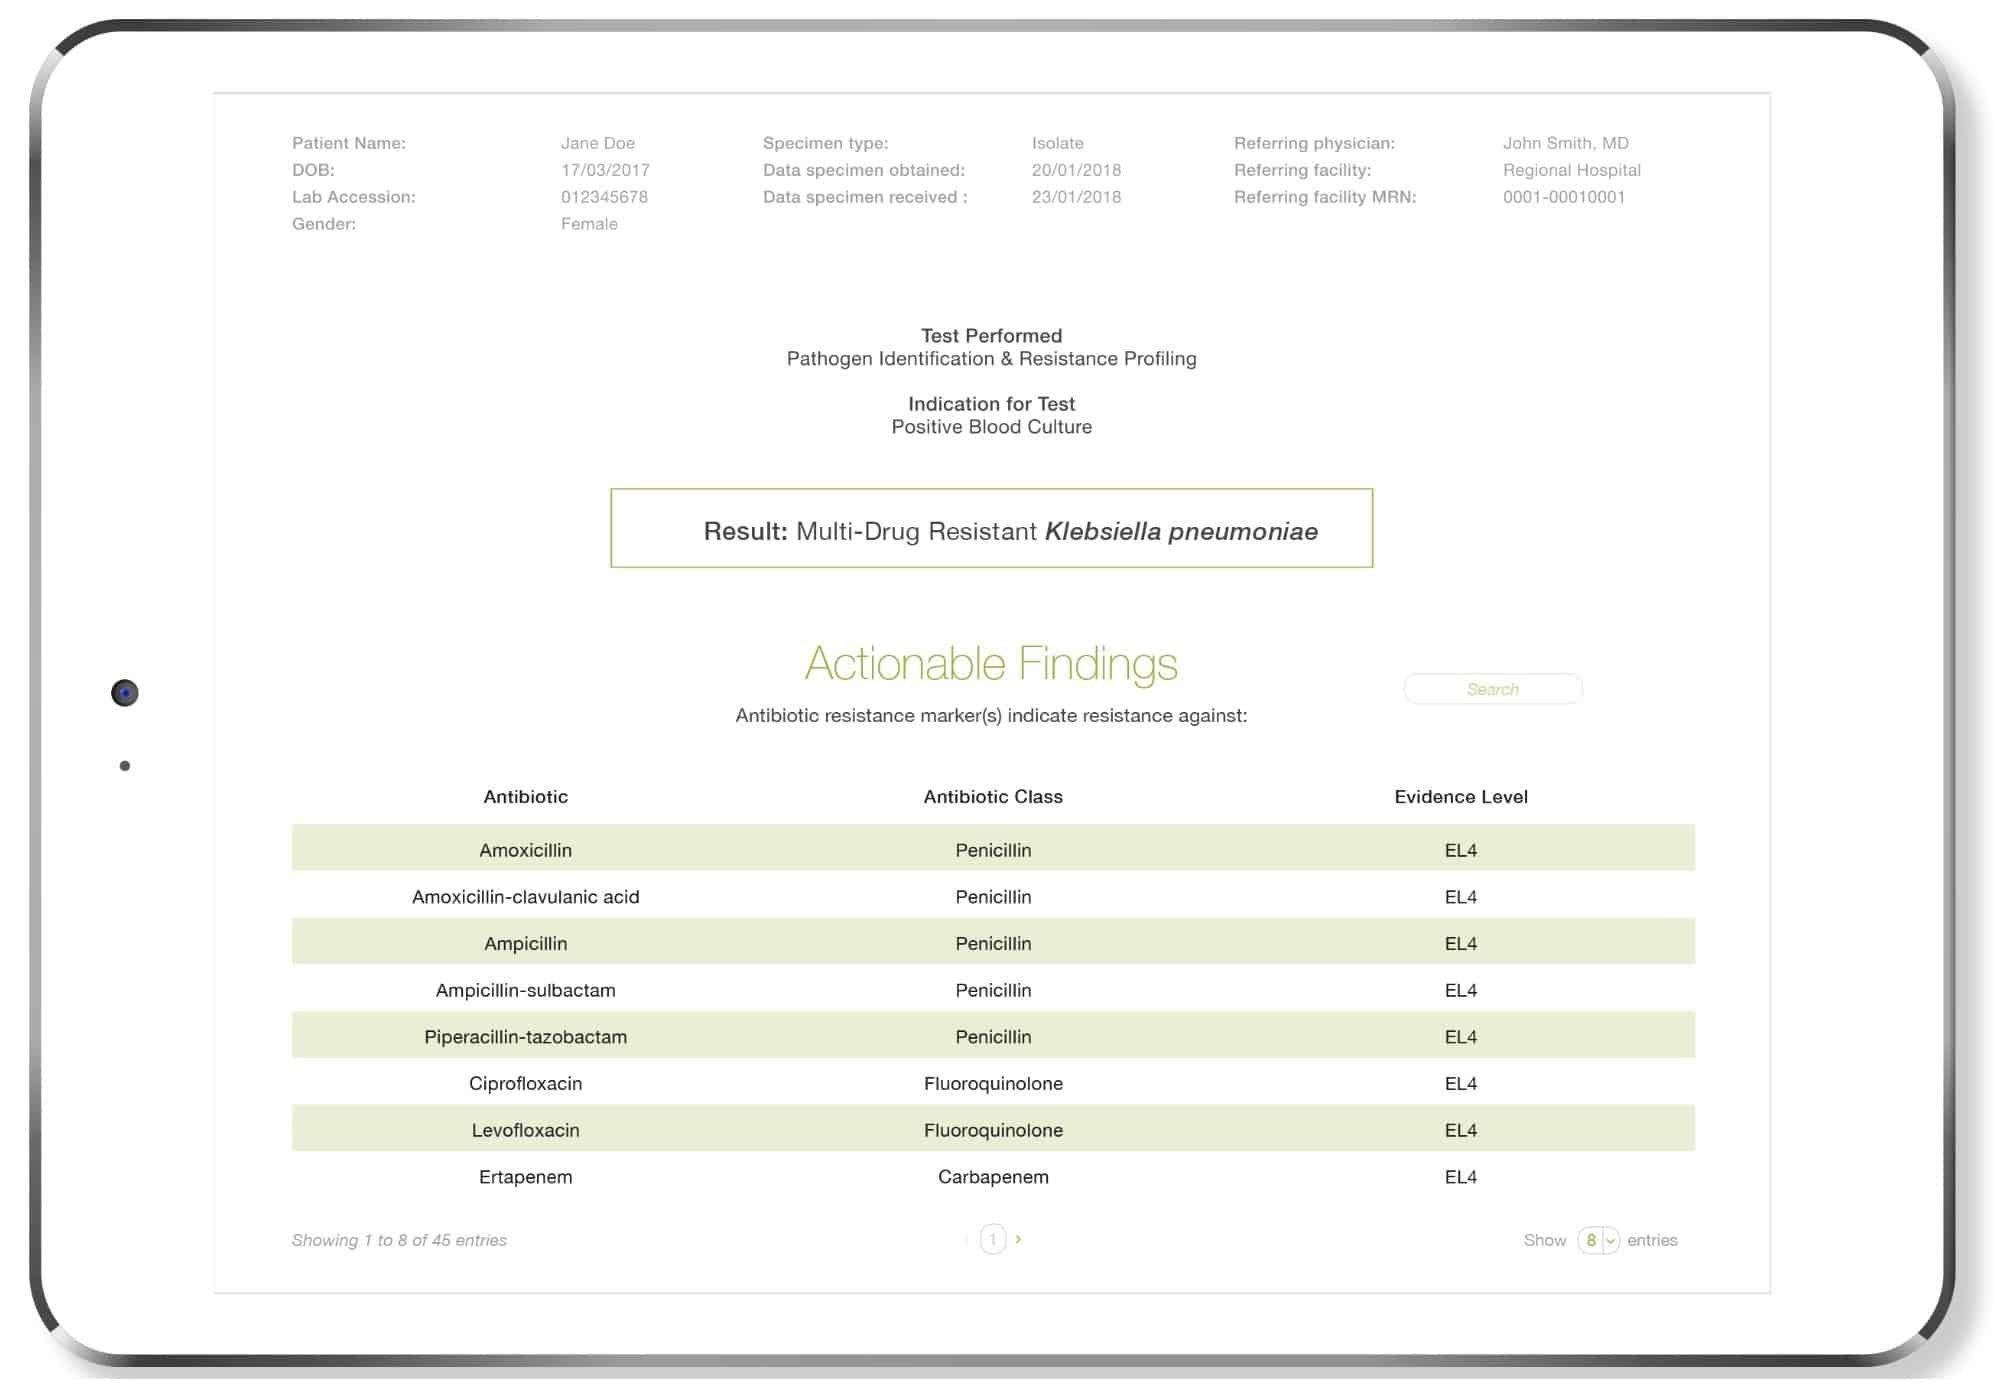Click the Actionable Findings heading
The width and height of the screenshot is (2000, 1394).
[991, 663]
